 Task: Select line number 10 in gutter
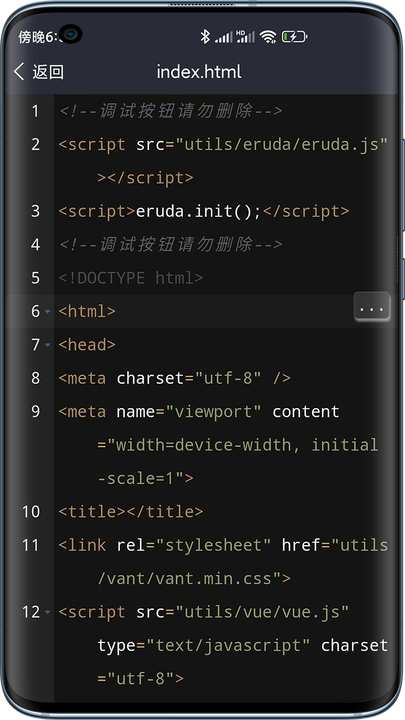click(31, 512)
